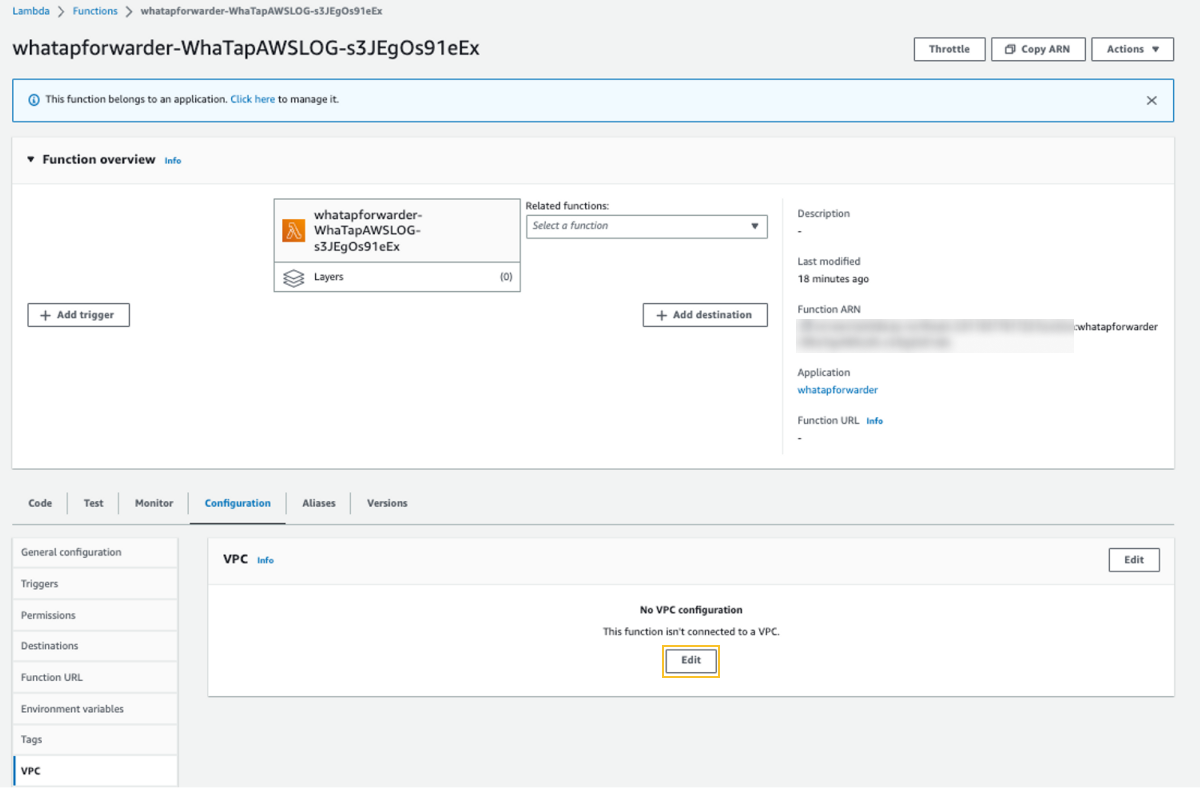Collapse the Function overview section

(x=31, y=160)
